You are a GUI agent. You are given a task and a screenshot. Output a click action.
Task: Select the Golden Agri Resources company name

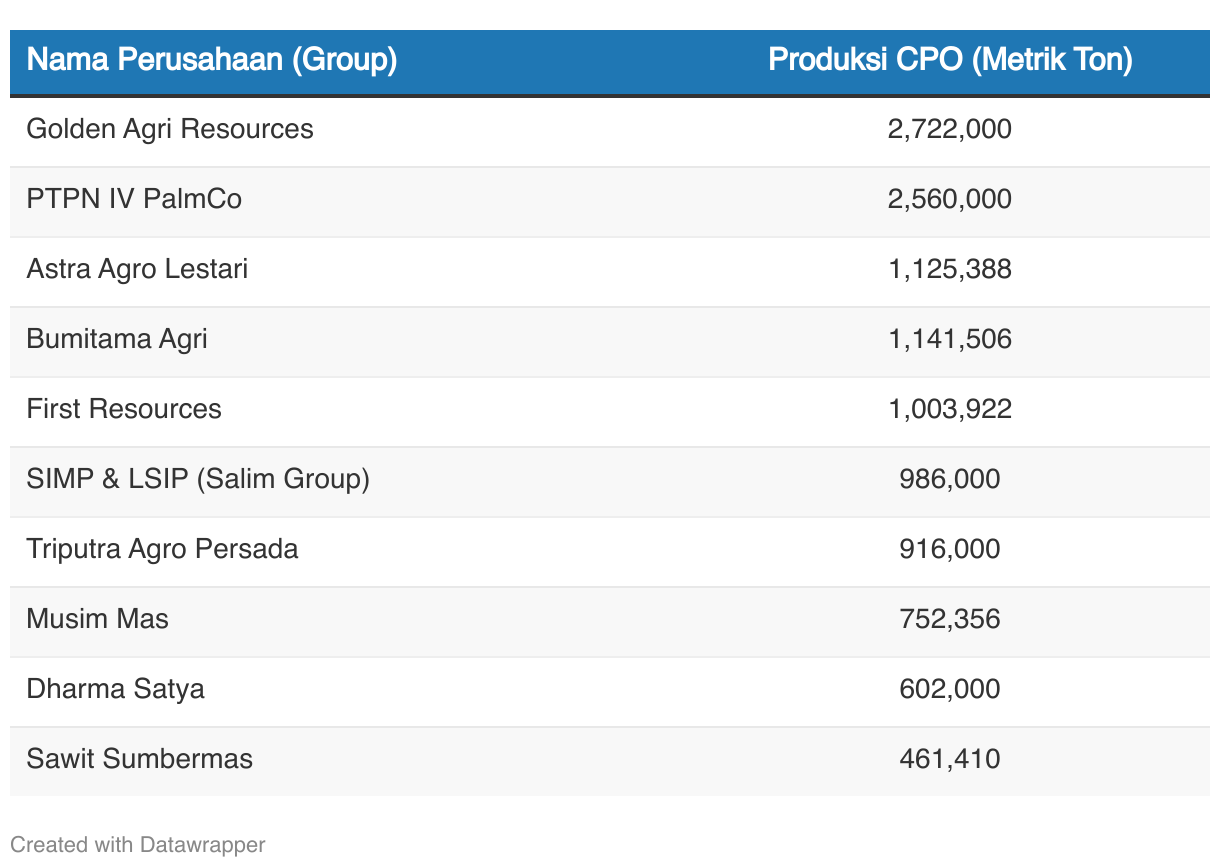(170, 129)
